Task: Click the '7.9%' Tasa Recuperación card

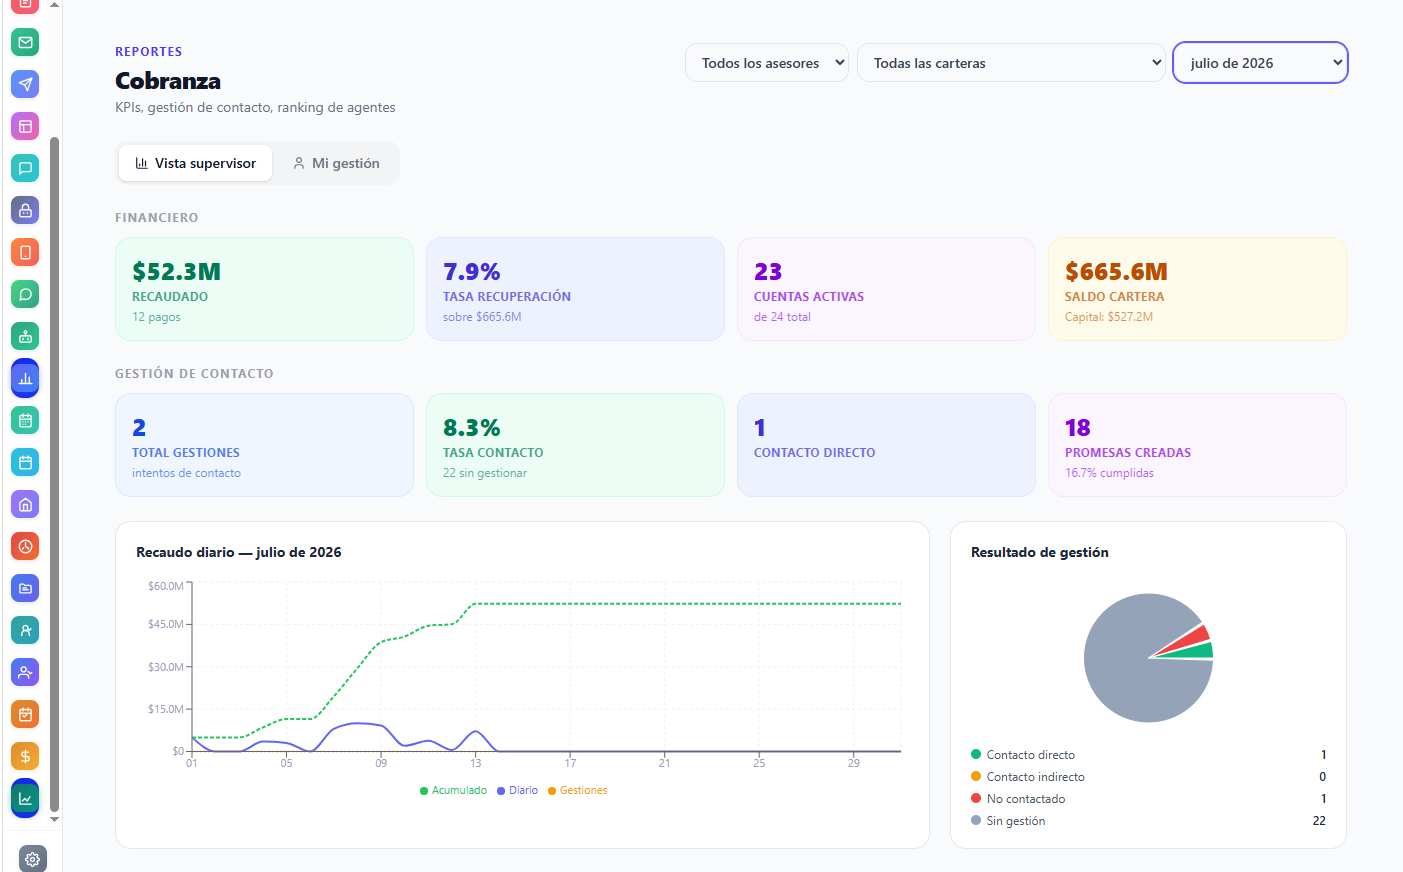Action: point(575,289)
